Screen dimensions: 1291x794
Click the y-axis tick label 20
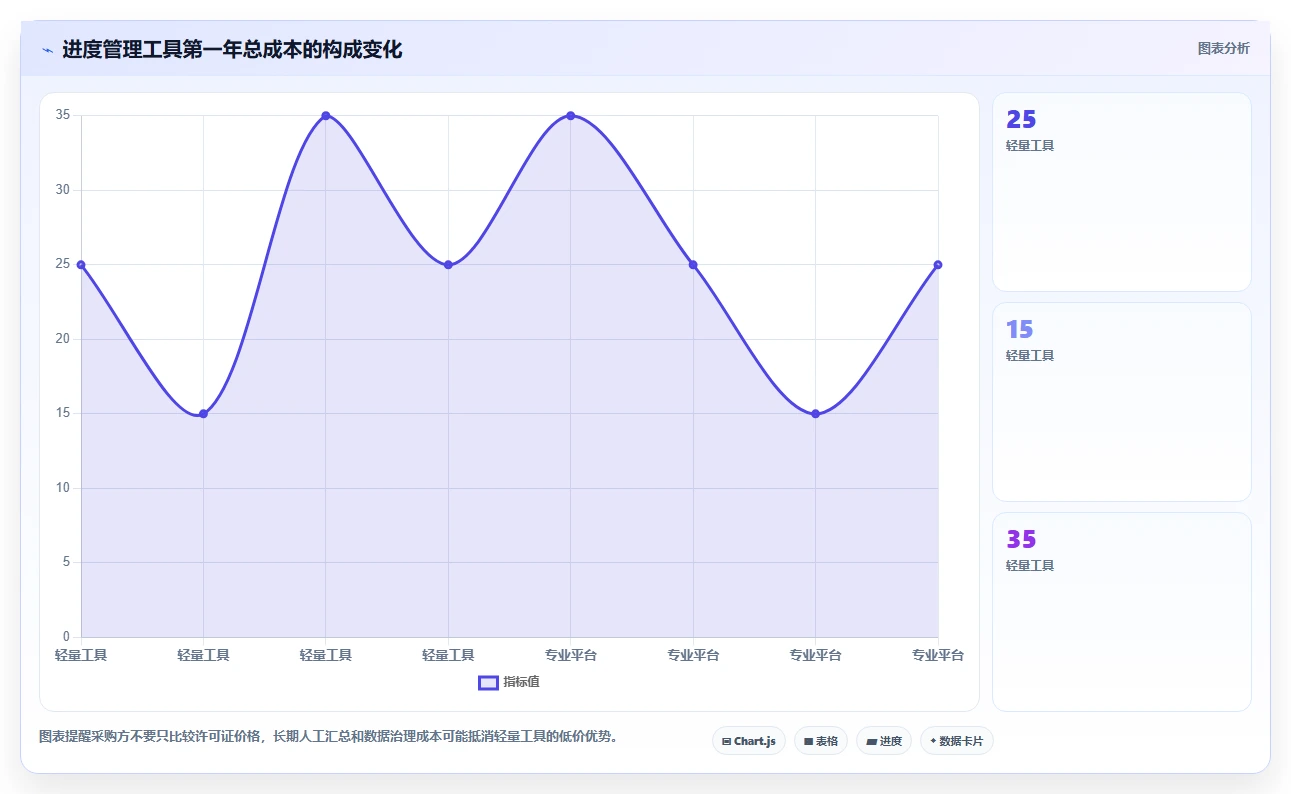(62, 339)
